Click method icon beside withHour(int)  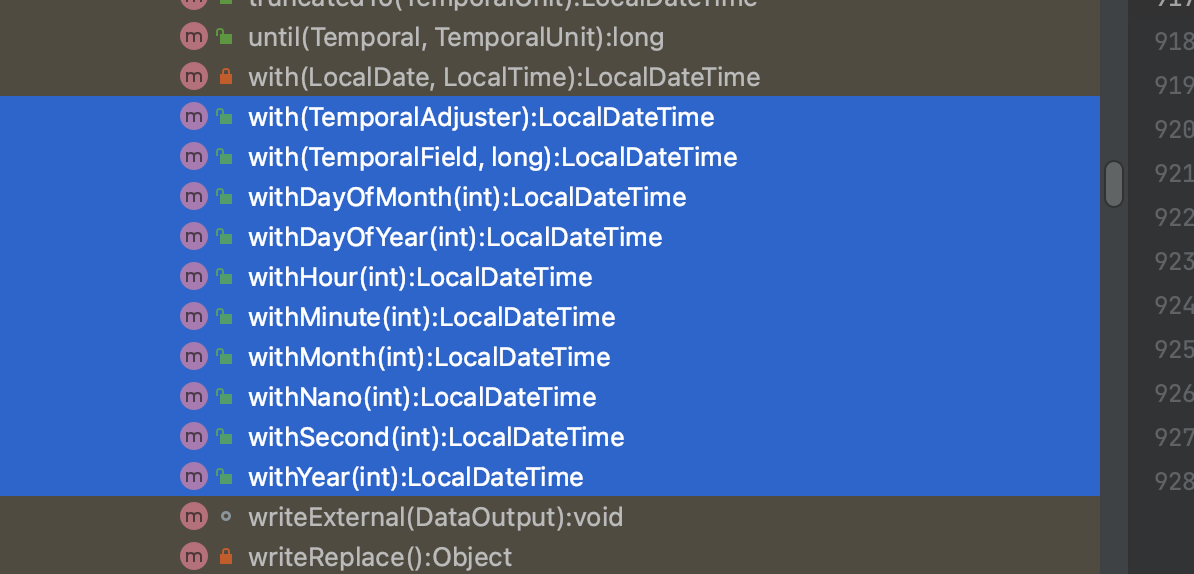(x=192, y=277)
